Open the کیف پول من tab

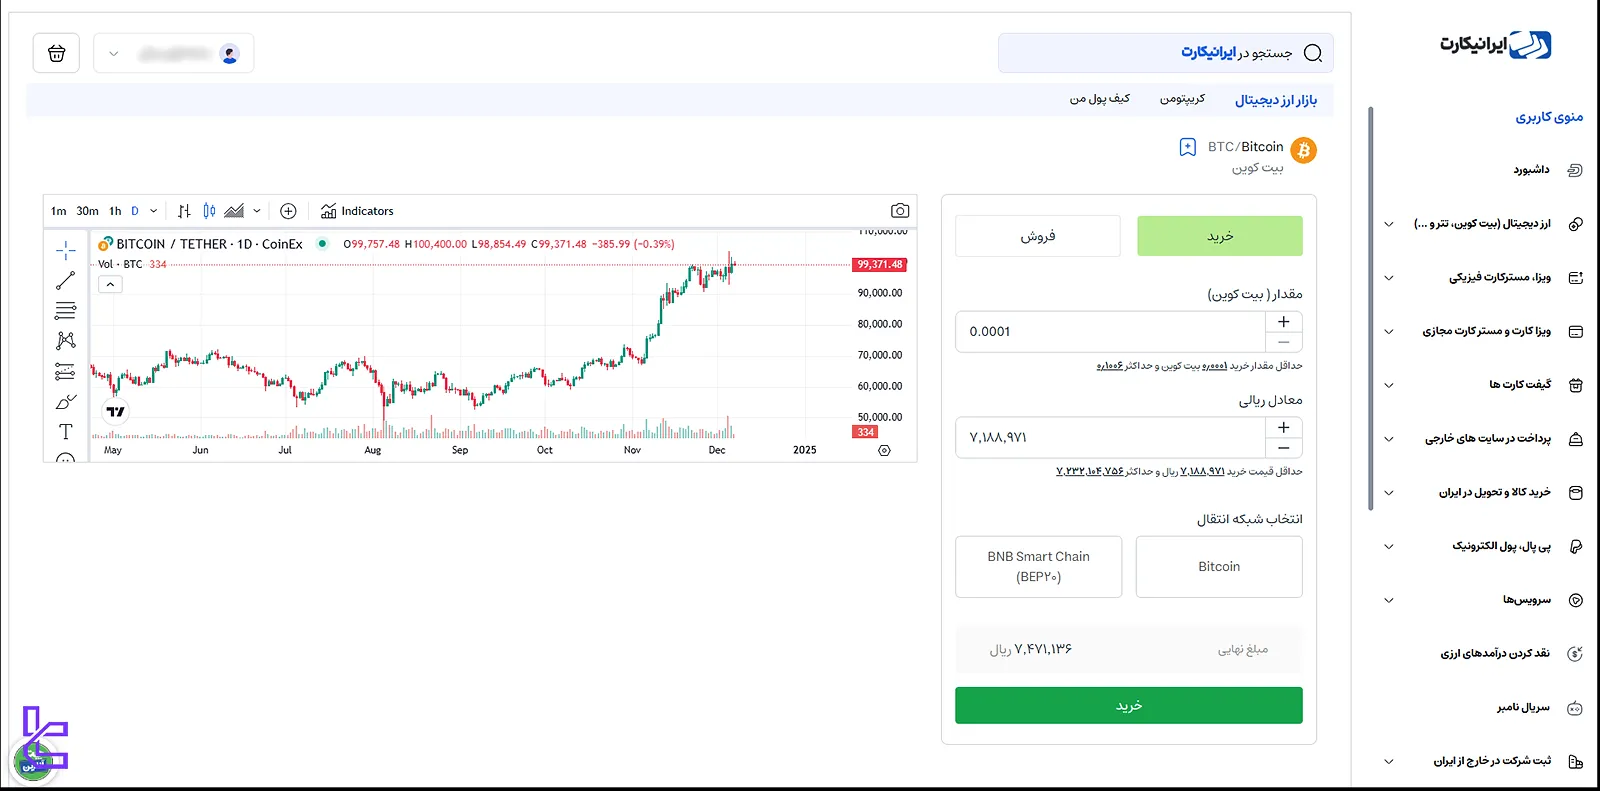click(x=1100, y=99)
